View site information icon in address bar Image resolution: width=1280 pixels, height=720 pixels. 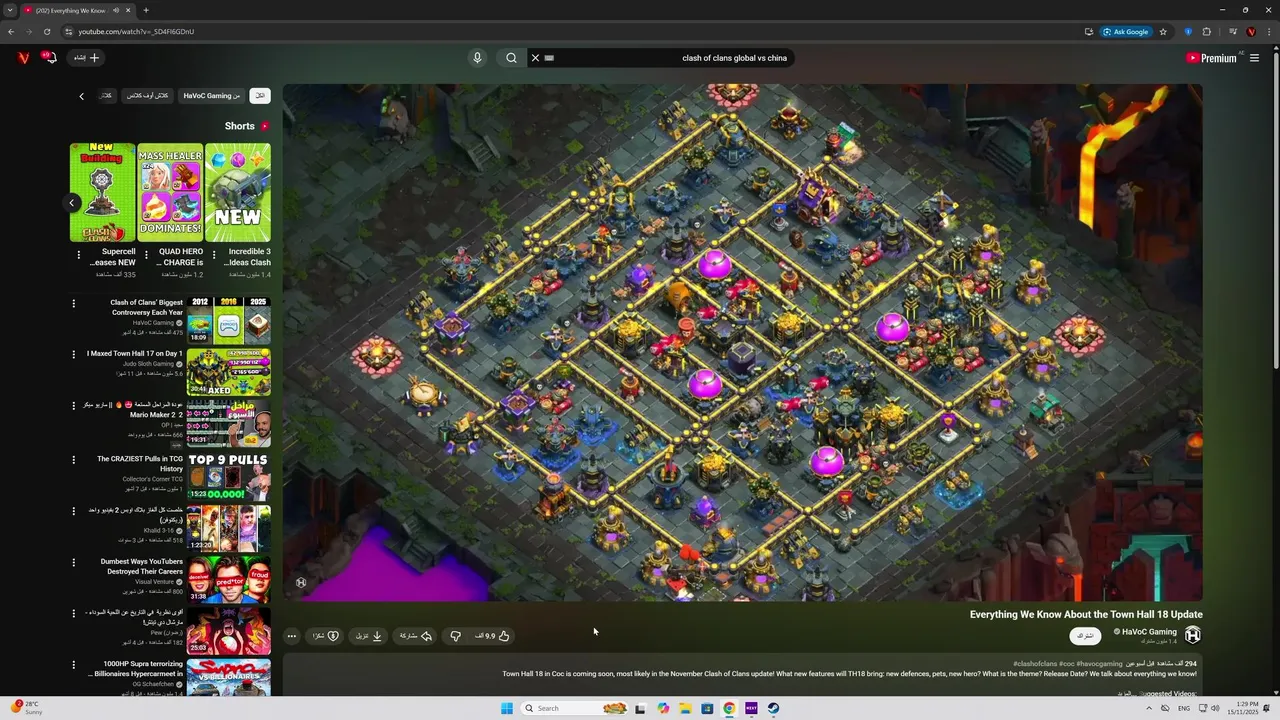point(69,32)
